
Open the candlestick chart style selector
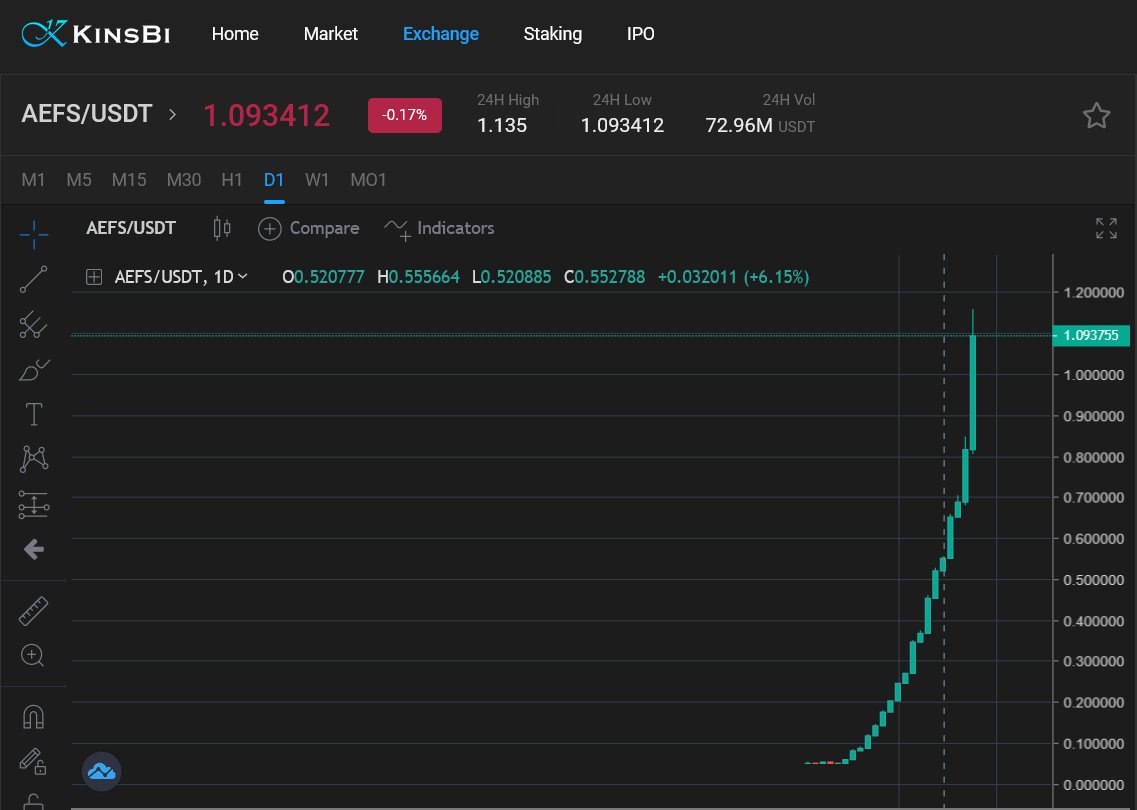click(222, 228)
